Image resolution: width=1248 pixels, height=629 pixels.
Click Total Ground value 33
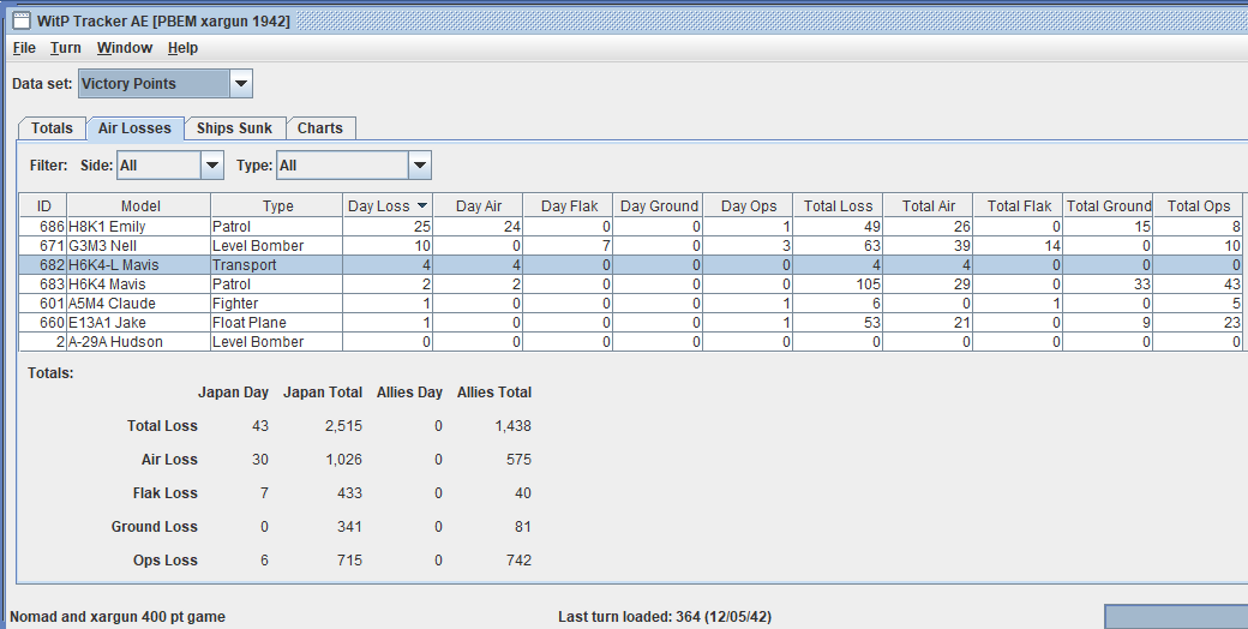1108,284
